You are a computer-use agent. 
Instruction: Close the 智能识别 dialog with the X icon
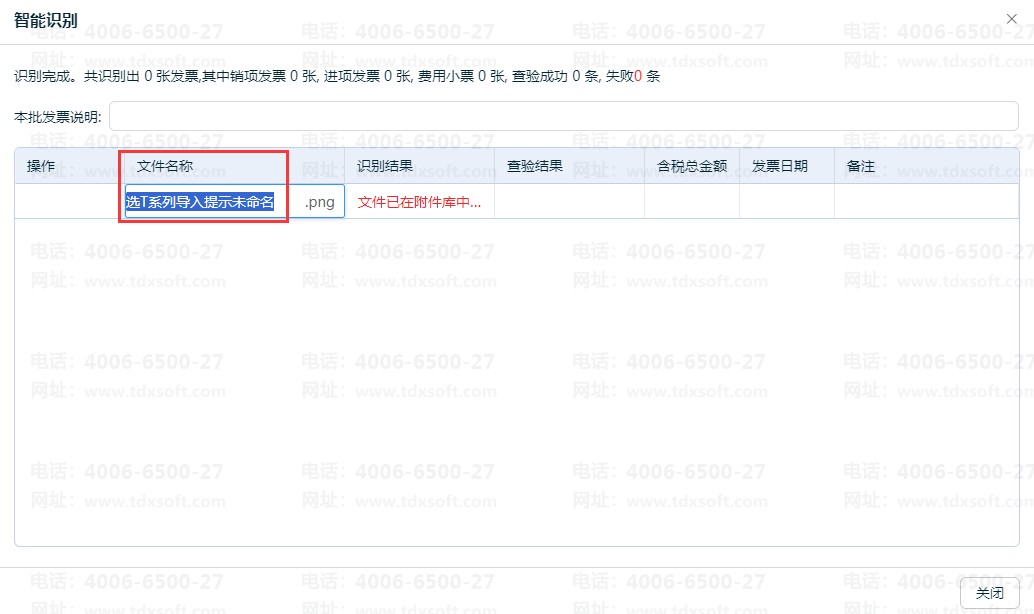[1011, 19]
